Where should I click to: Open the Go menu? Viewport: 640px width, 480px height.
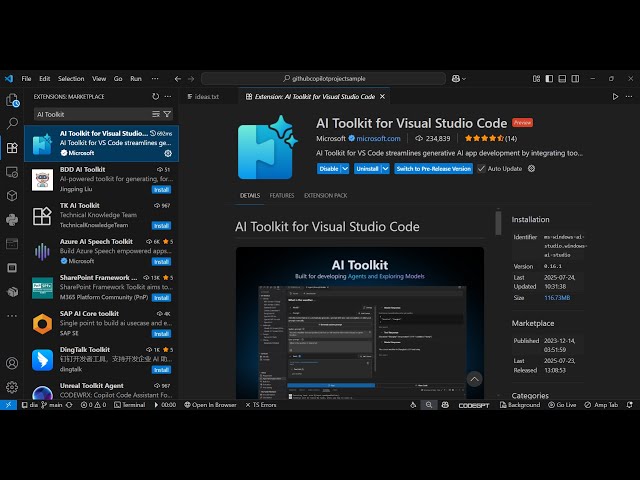(x=118, y=79)
